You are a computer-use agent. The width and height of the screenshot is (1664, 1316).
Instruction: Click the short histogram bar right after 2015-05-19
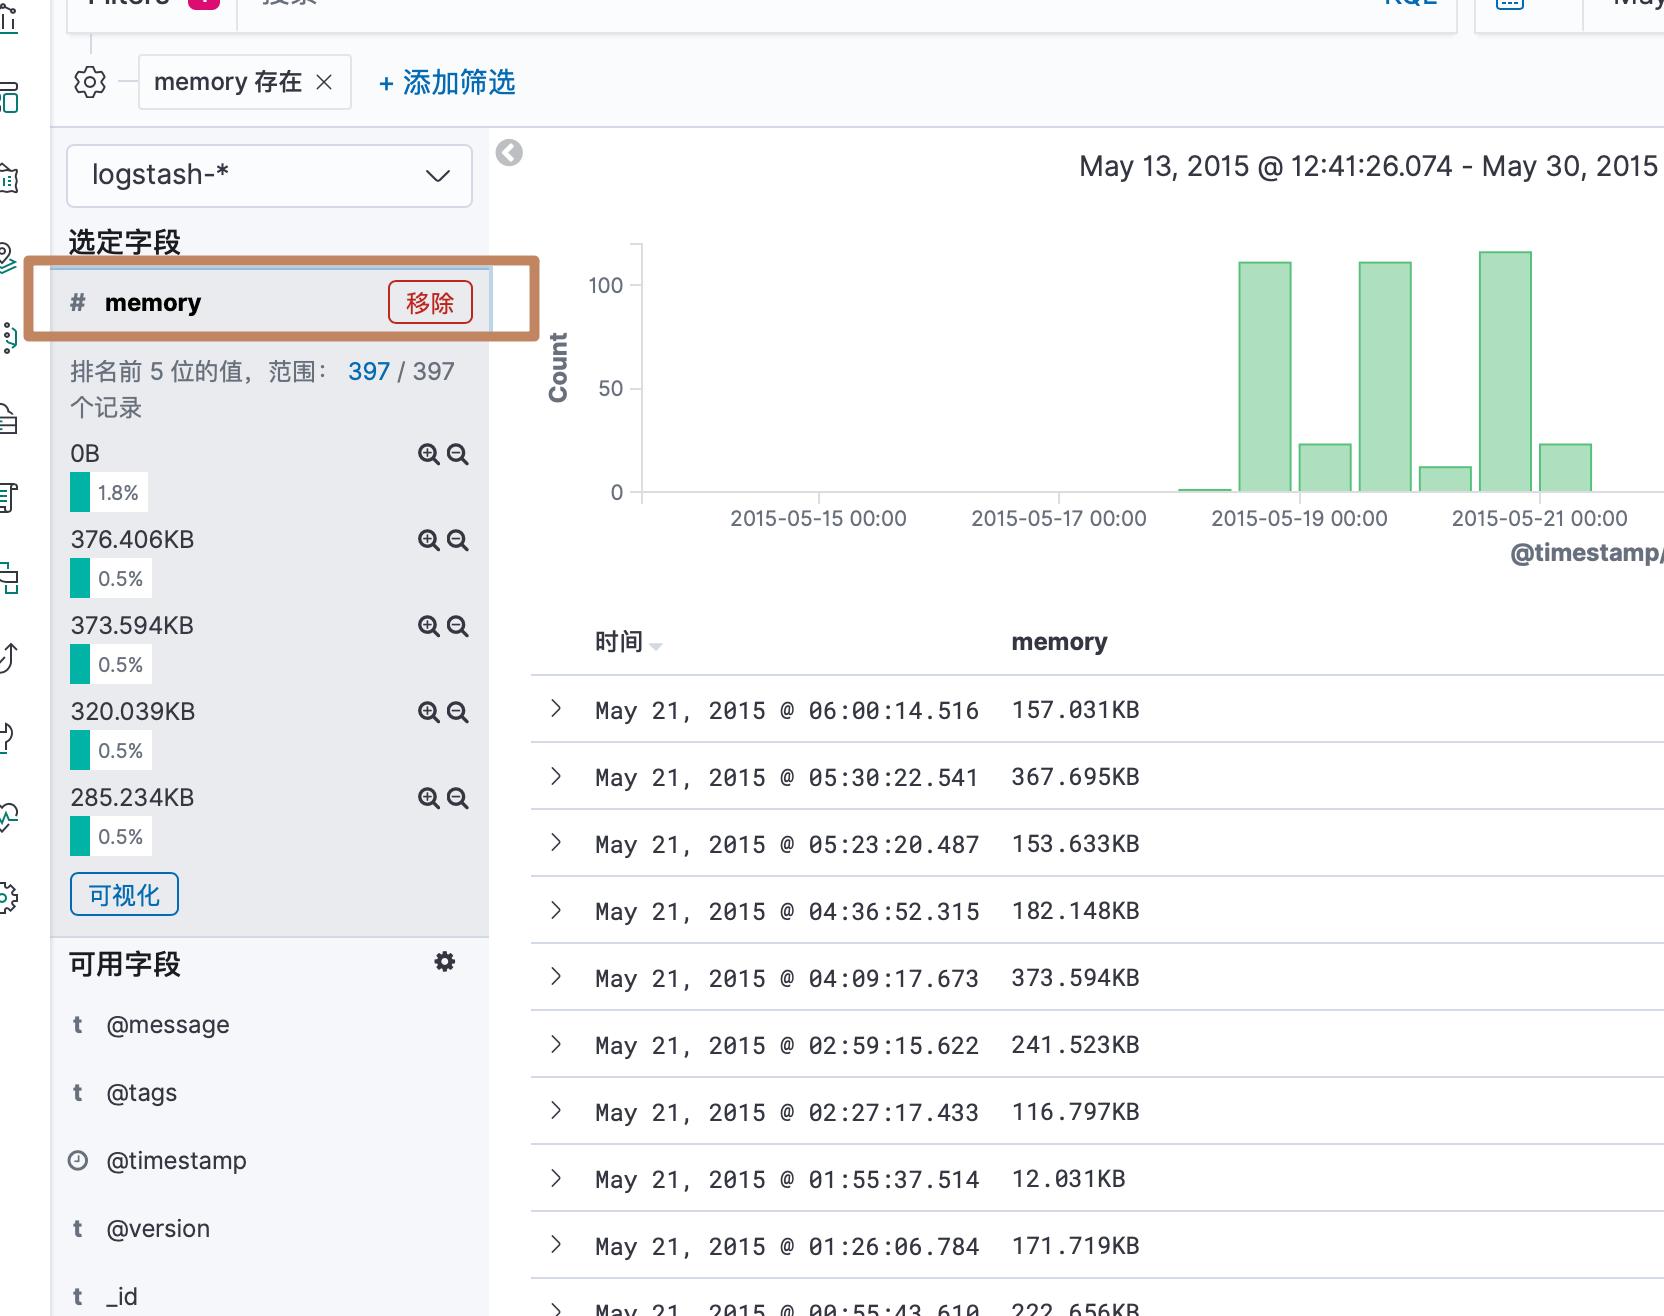pyautogui.click(x=1325, y=468)
